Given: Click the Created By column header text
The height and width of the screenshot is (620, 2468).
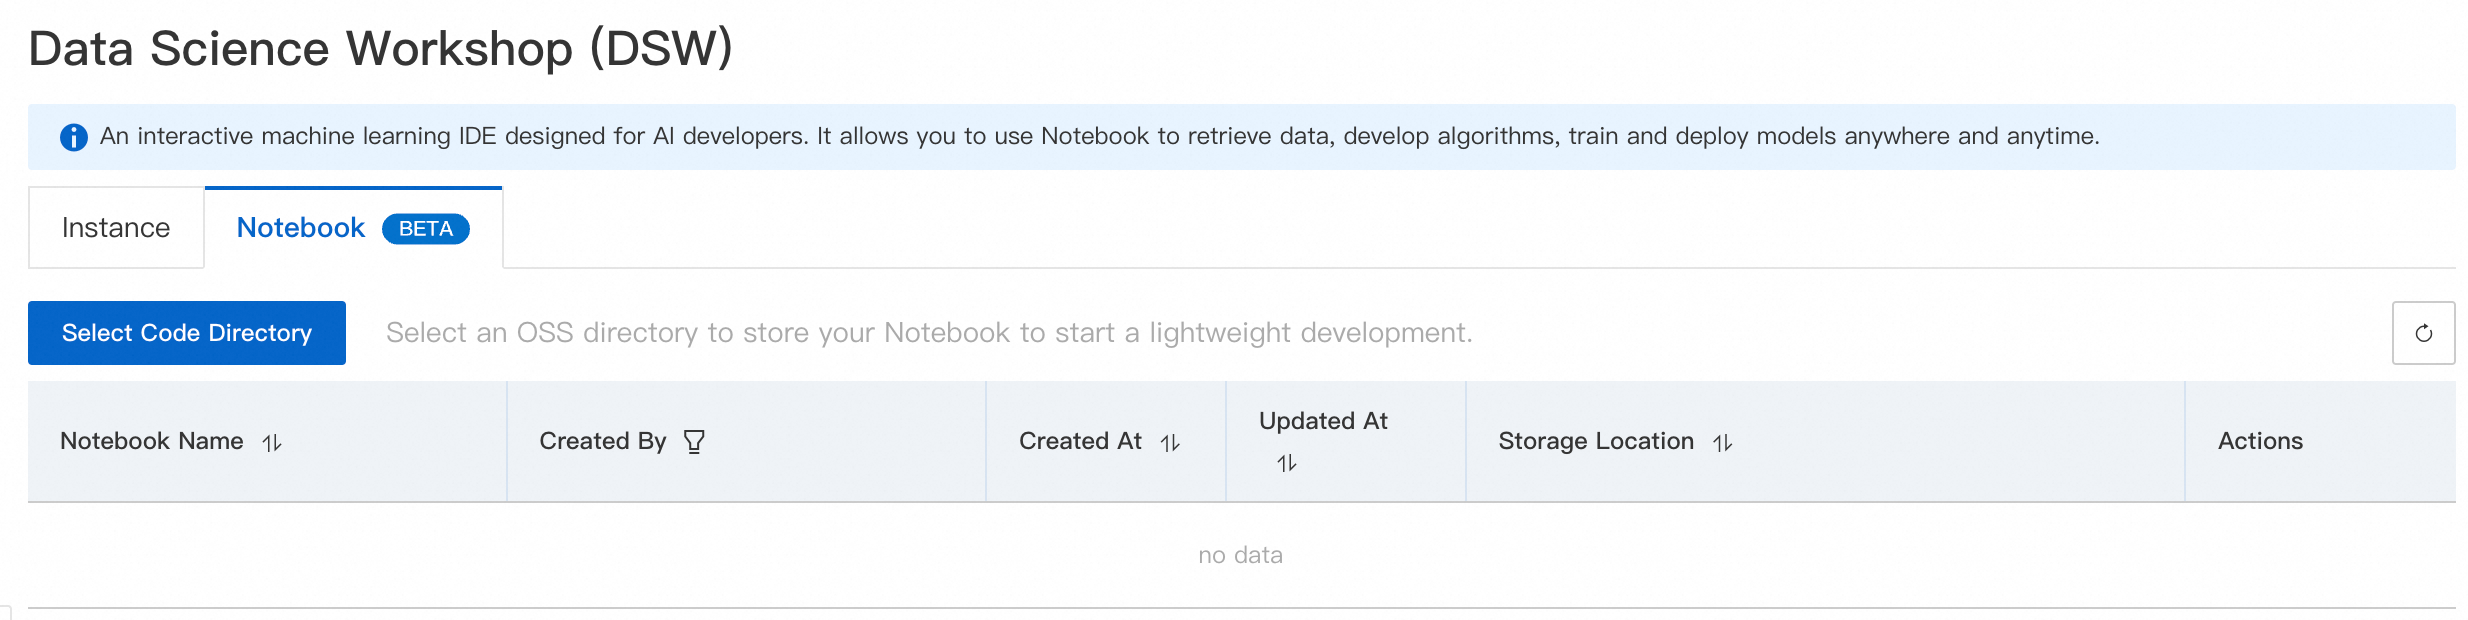Looking at the screenshot, I should pos(602,441).
